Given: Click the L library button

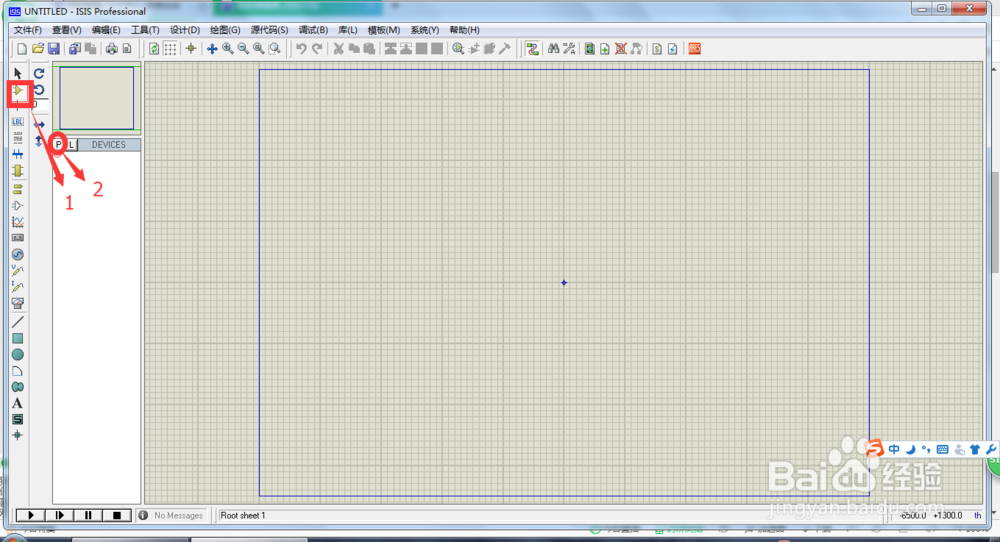Looking at the screenshot, I should tap(71, 145).
